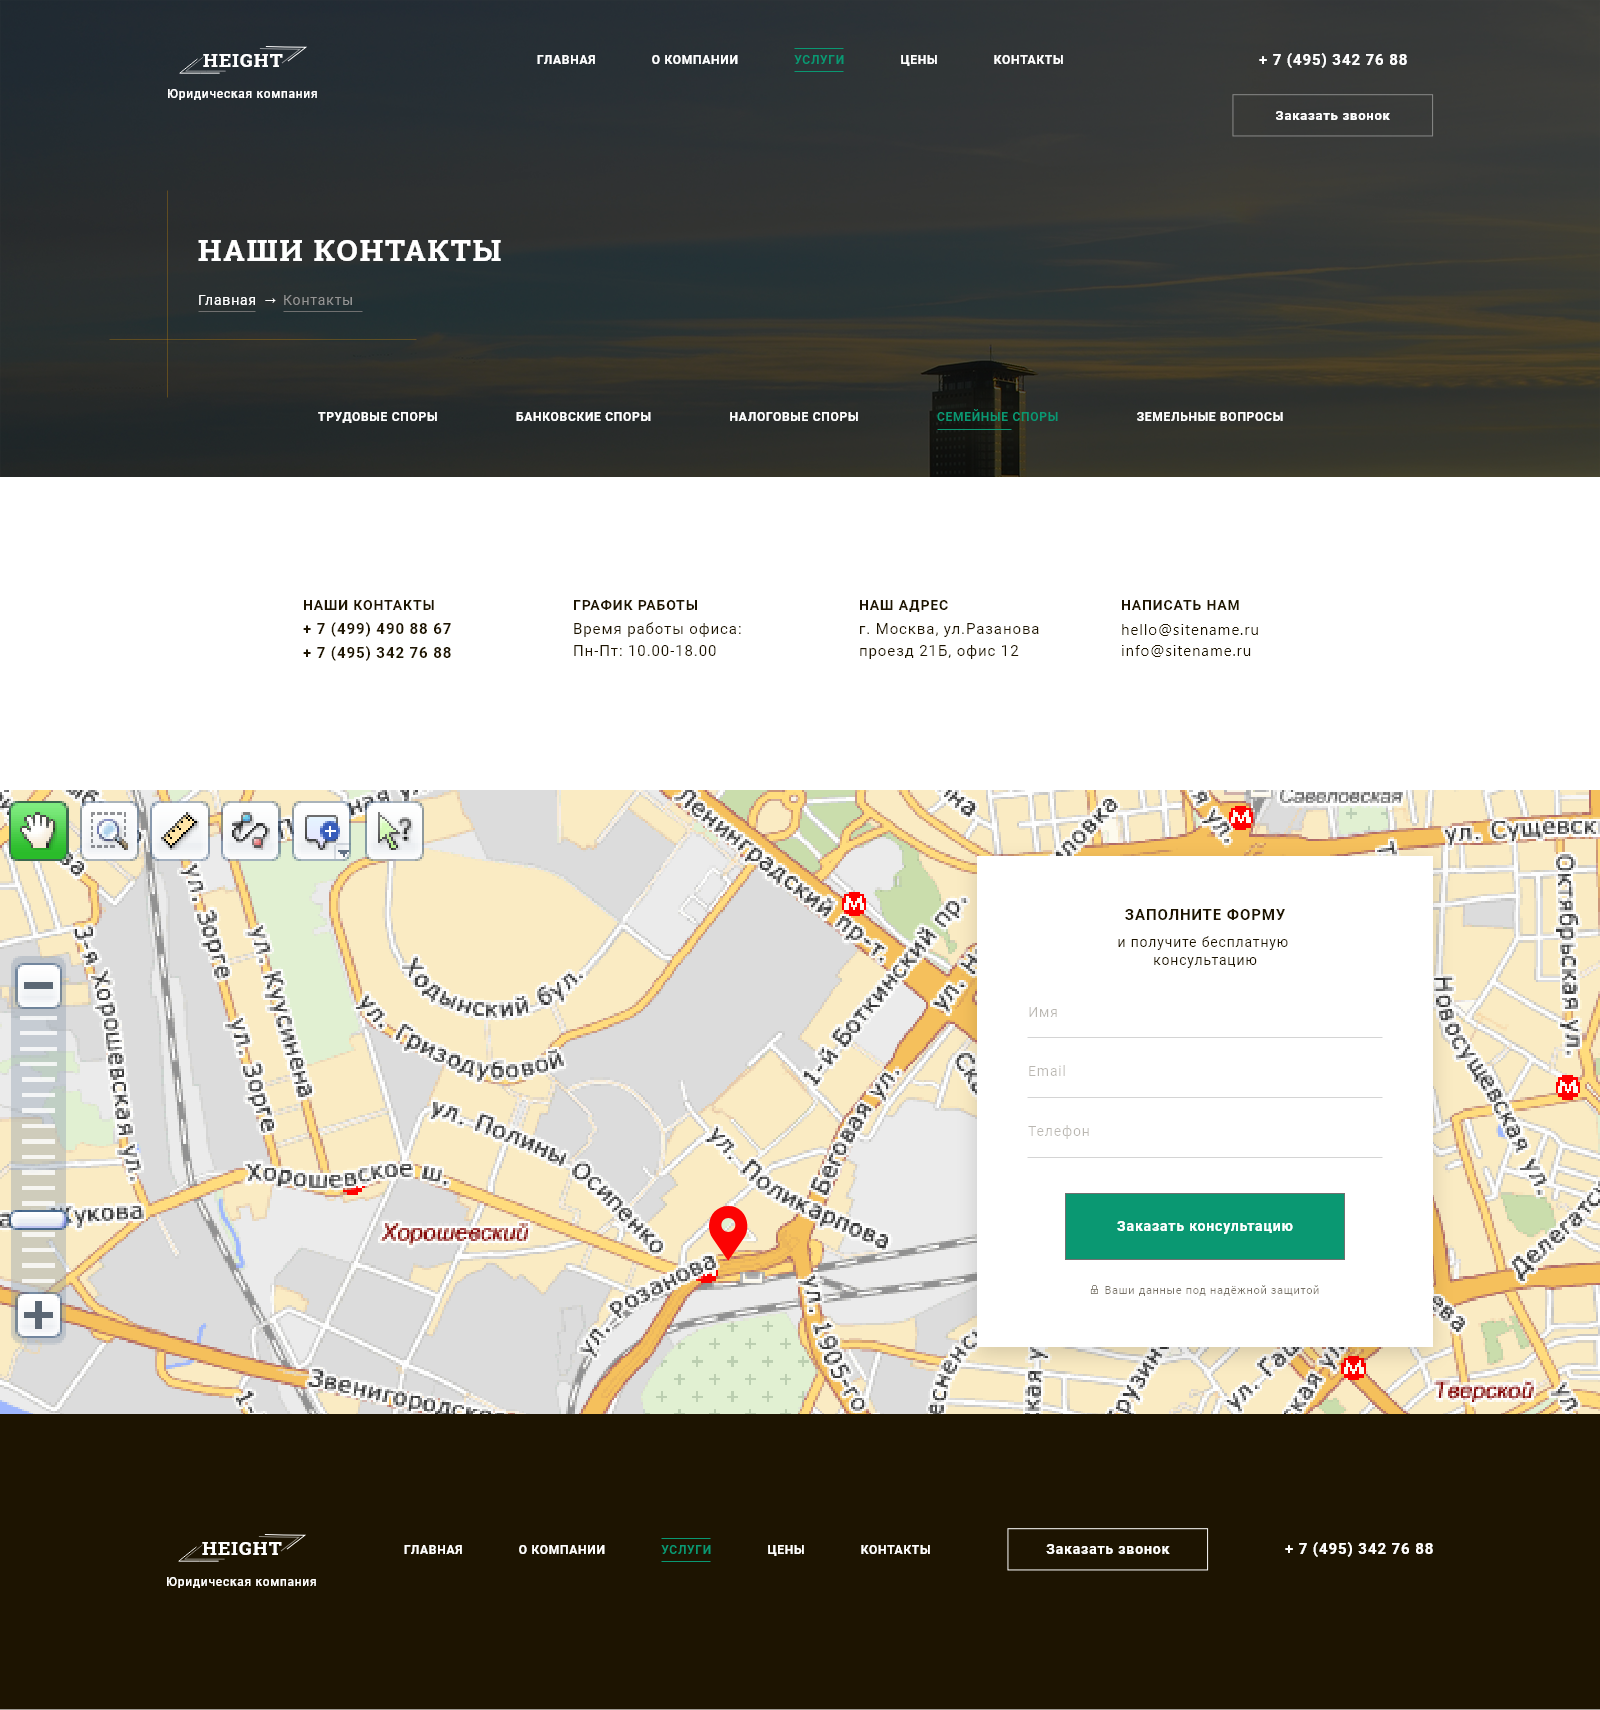Open ЦЕНЫ in the footer menu
Viewport: 1600px width, 1710px height.
(786, 1549)
